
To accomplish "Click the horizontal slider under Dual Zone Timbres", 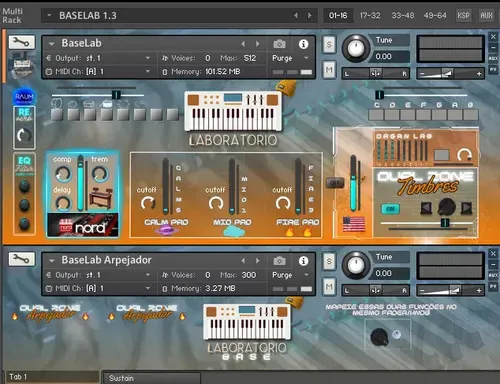I will click(x=428, y=223).
